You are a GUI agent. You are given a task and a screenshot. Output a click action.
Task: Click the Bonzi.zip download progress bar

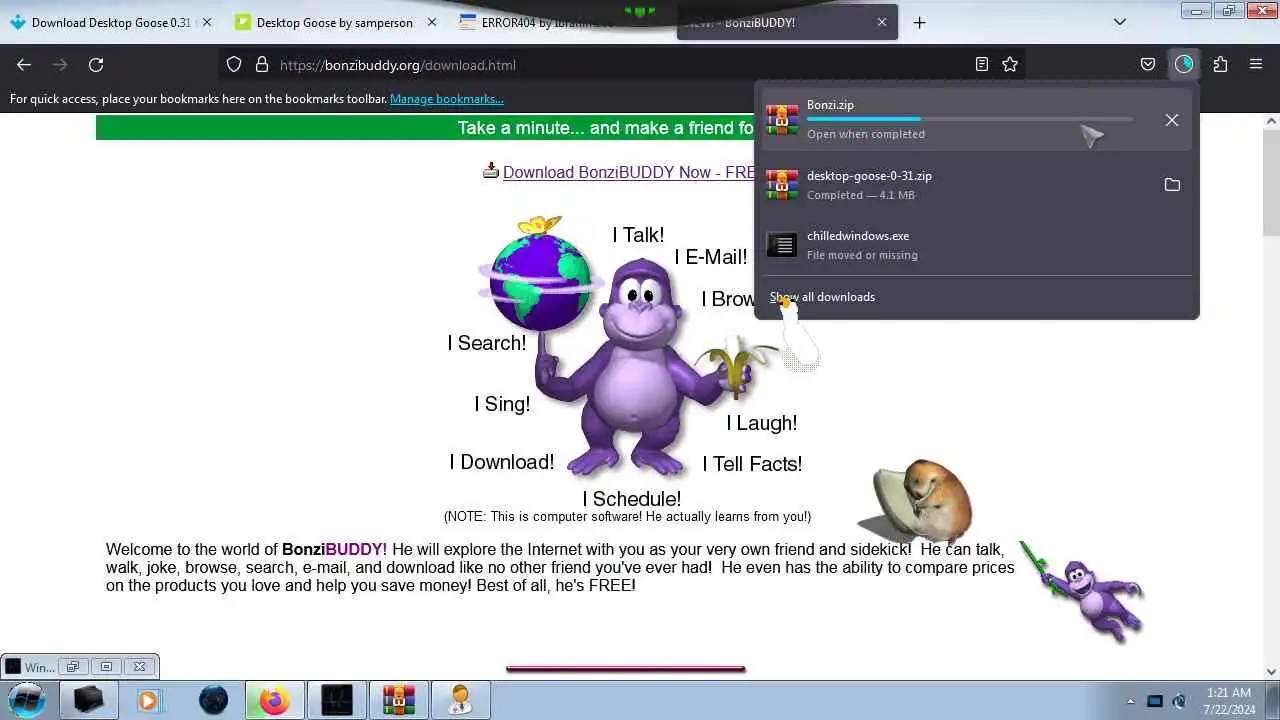tap(970, 119)
